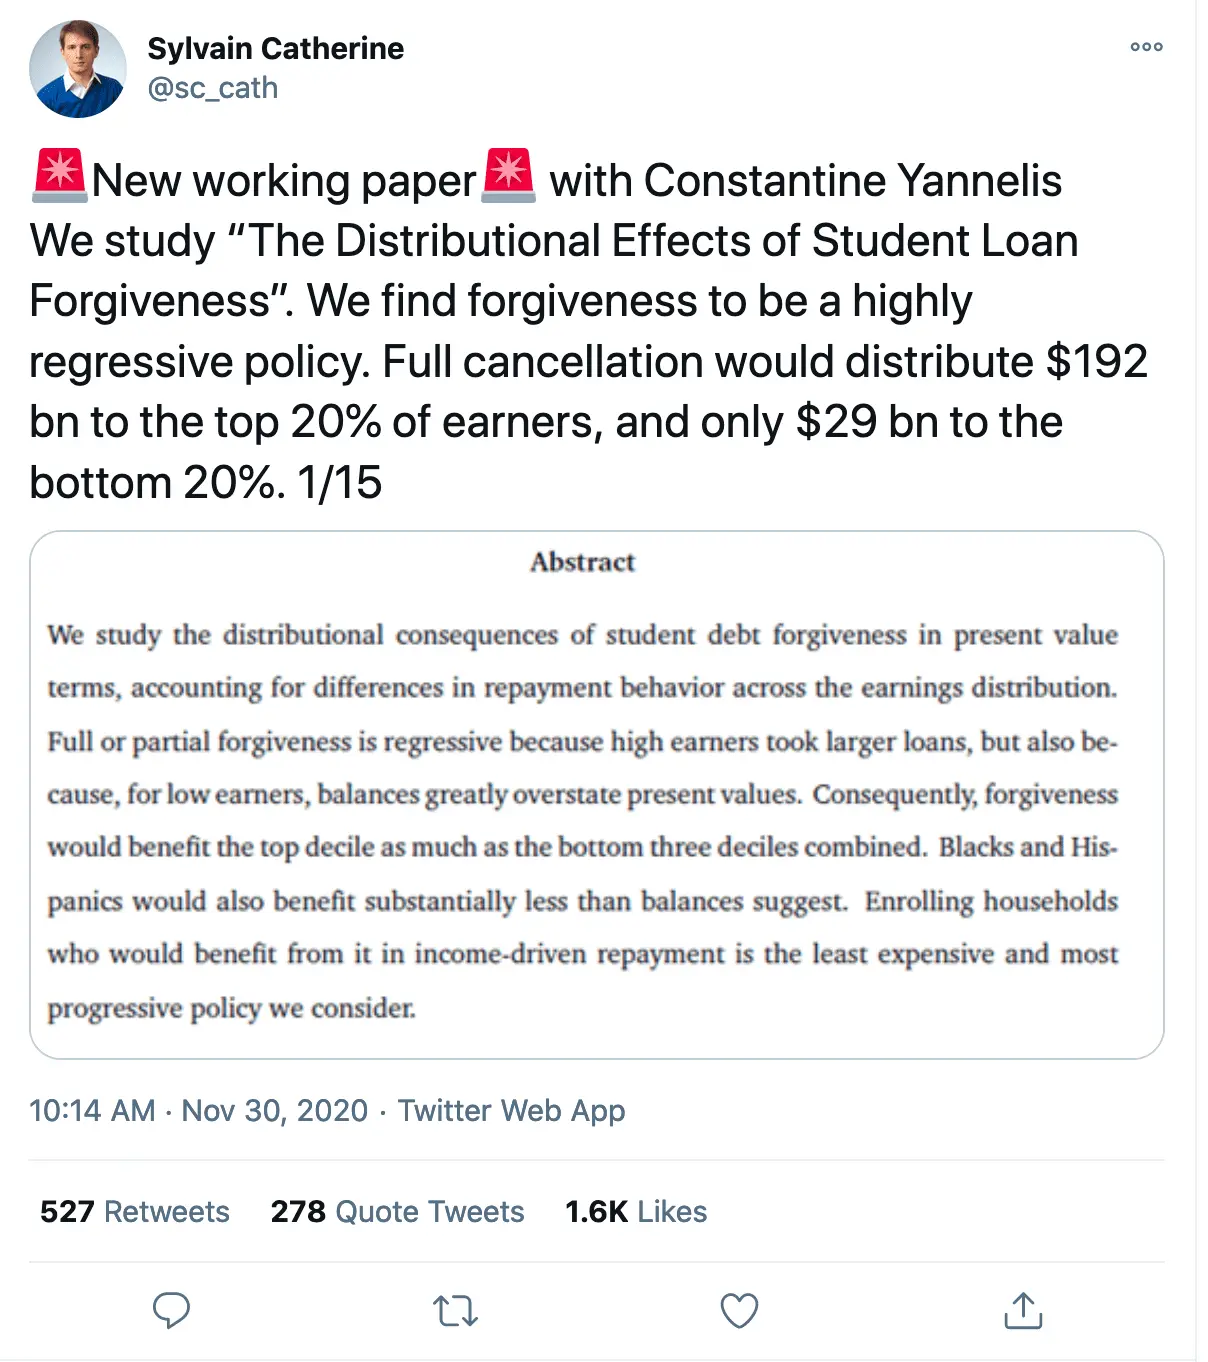Click the first red siren emoji
This screenshot has height=1362, width=1208.
pos(59,176)
